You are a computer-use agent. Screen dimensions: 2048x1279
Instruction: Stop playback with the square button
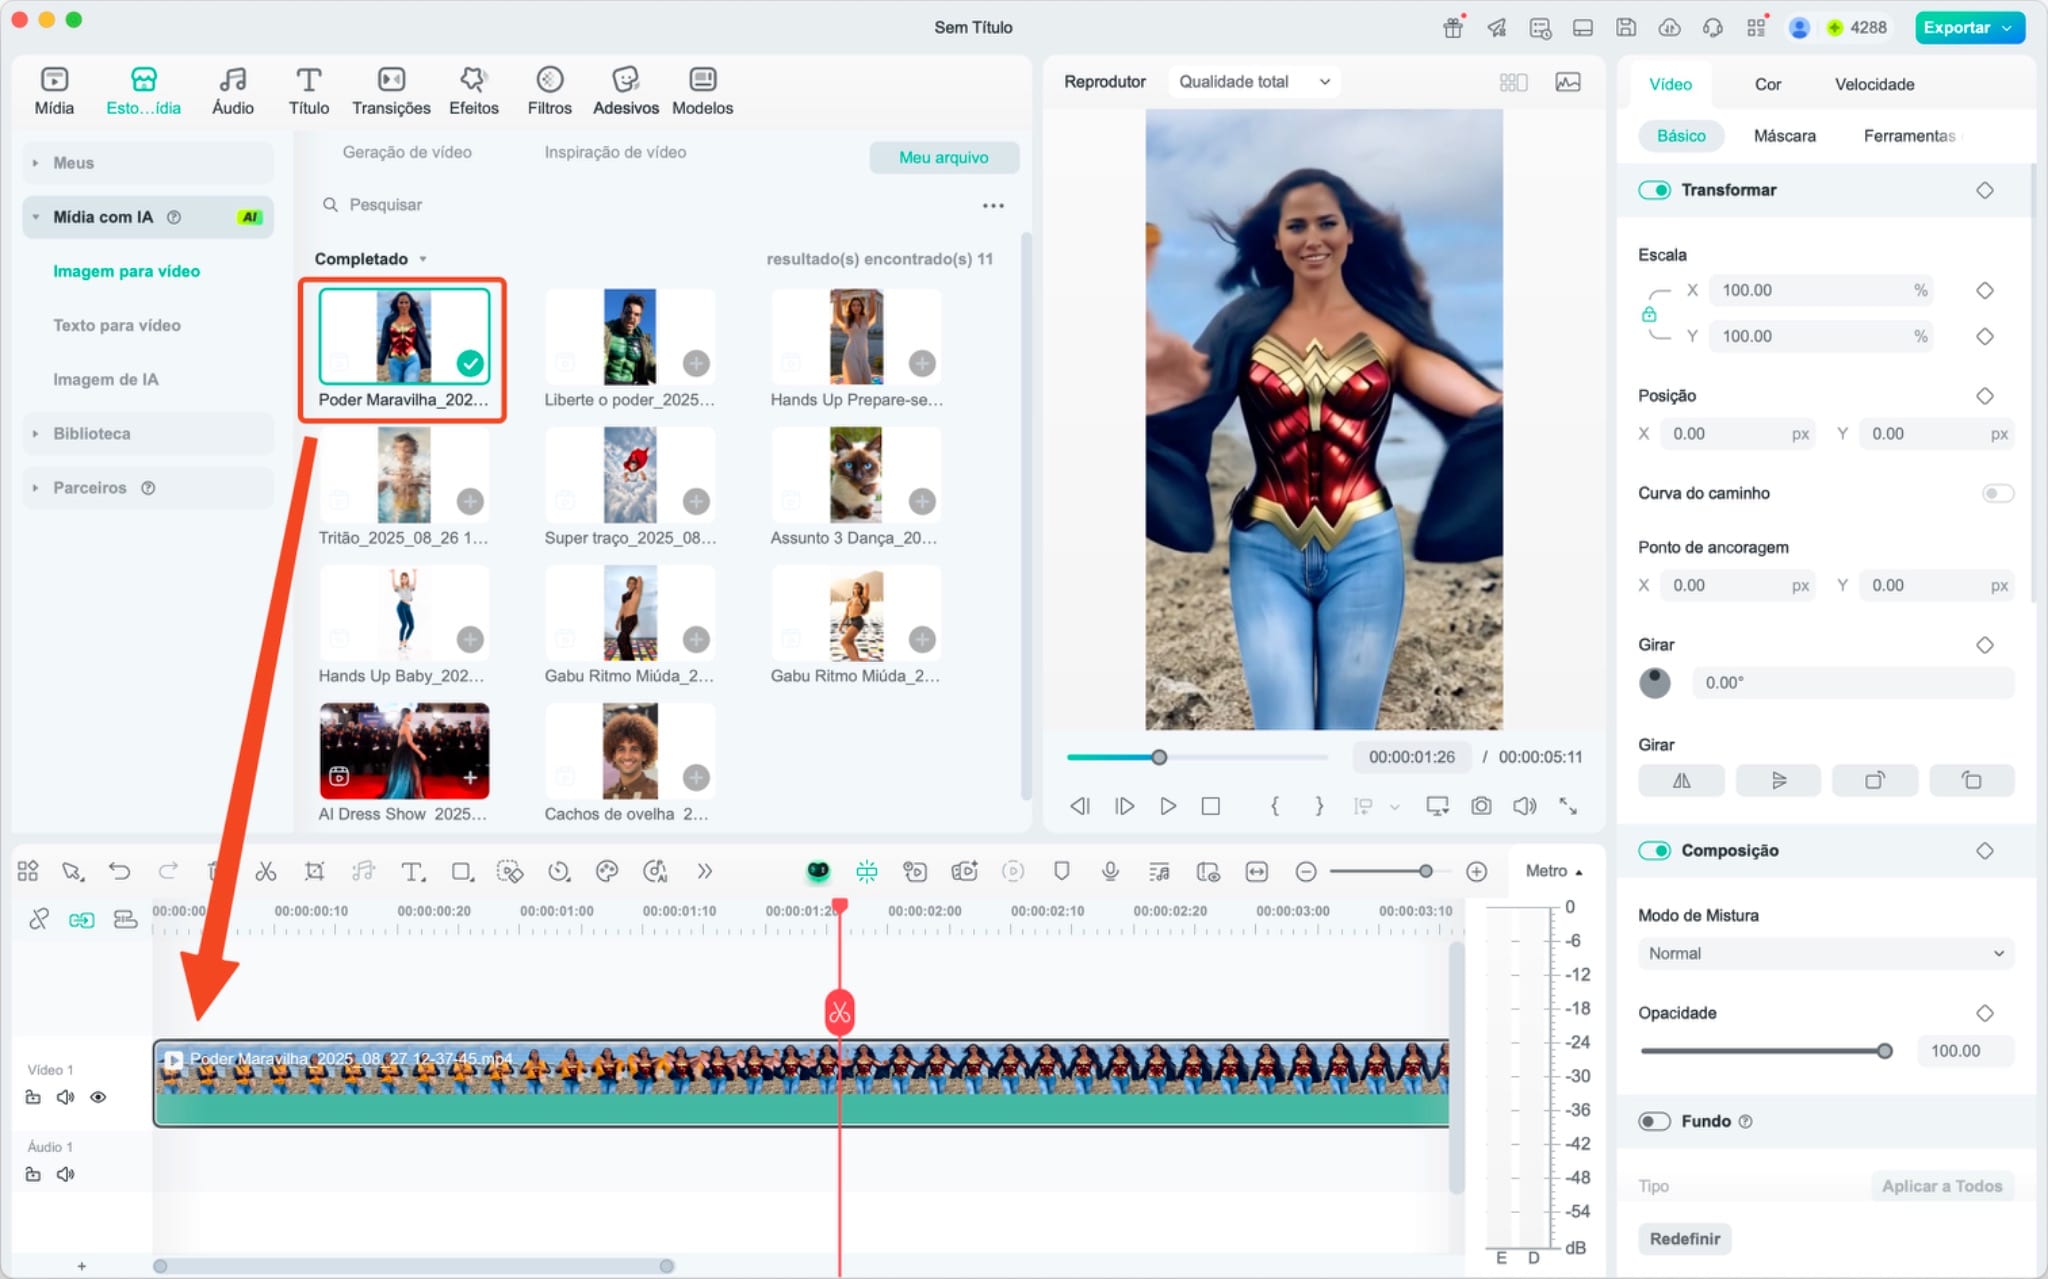[x=1210, y=806]
